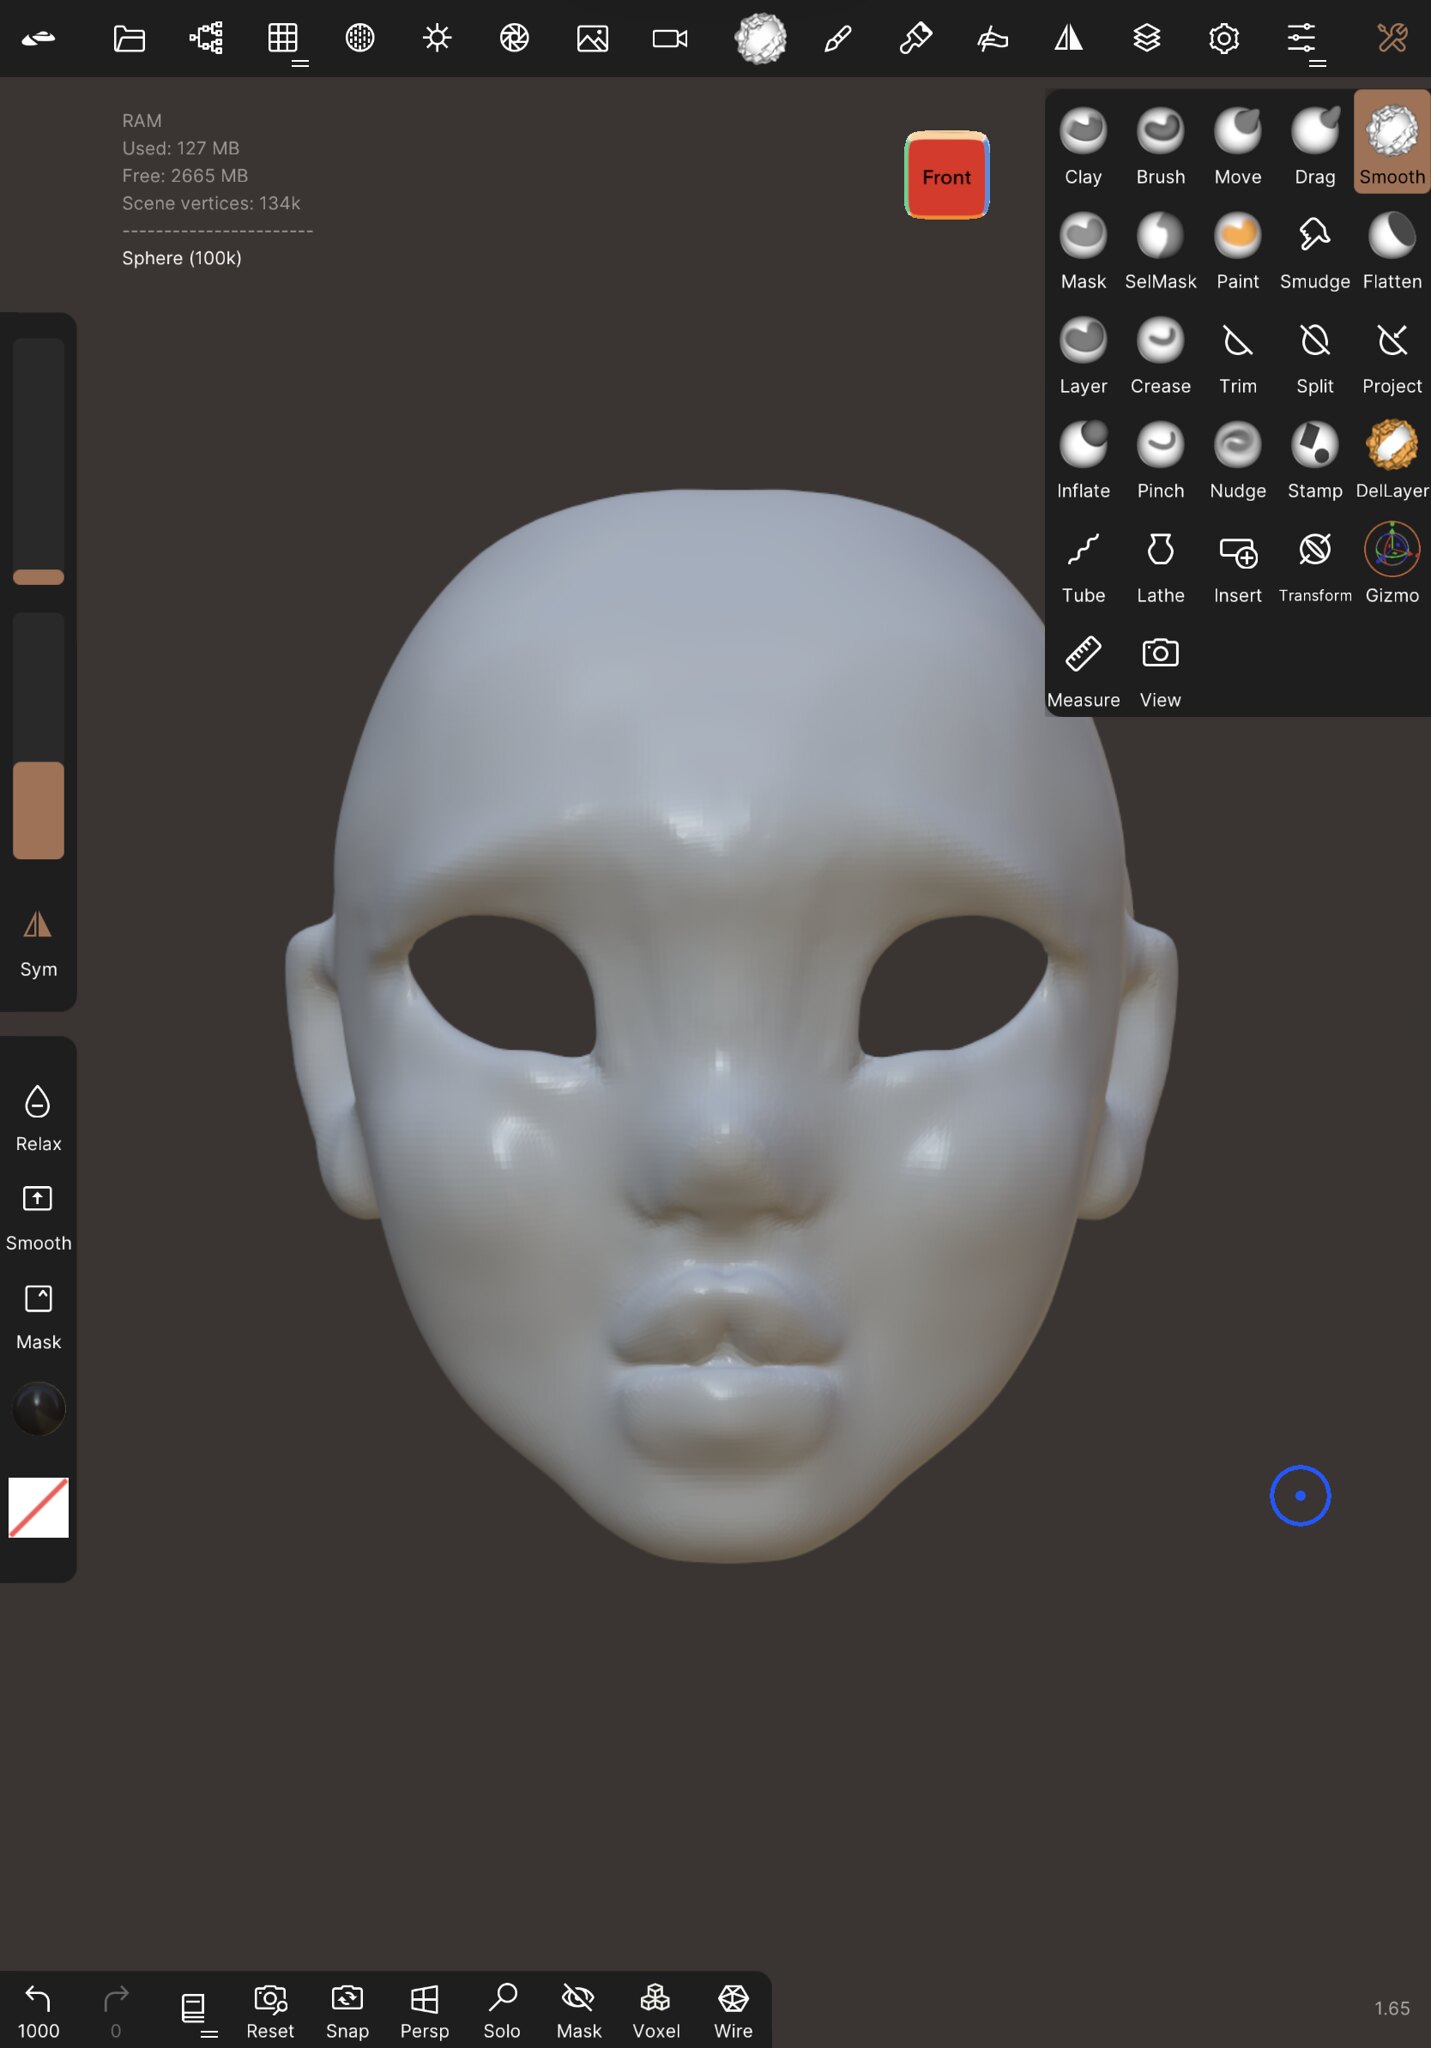Toggle Persp perspective camera mode

pyautogui.click(x=424, y=2011)
